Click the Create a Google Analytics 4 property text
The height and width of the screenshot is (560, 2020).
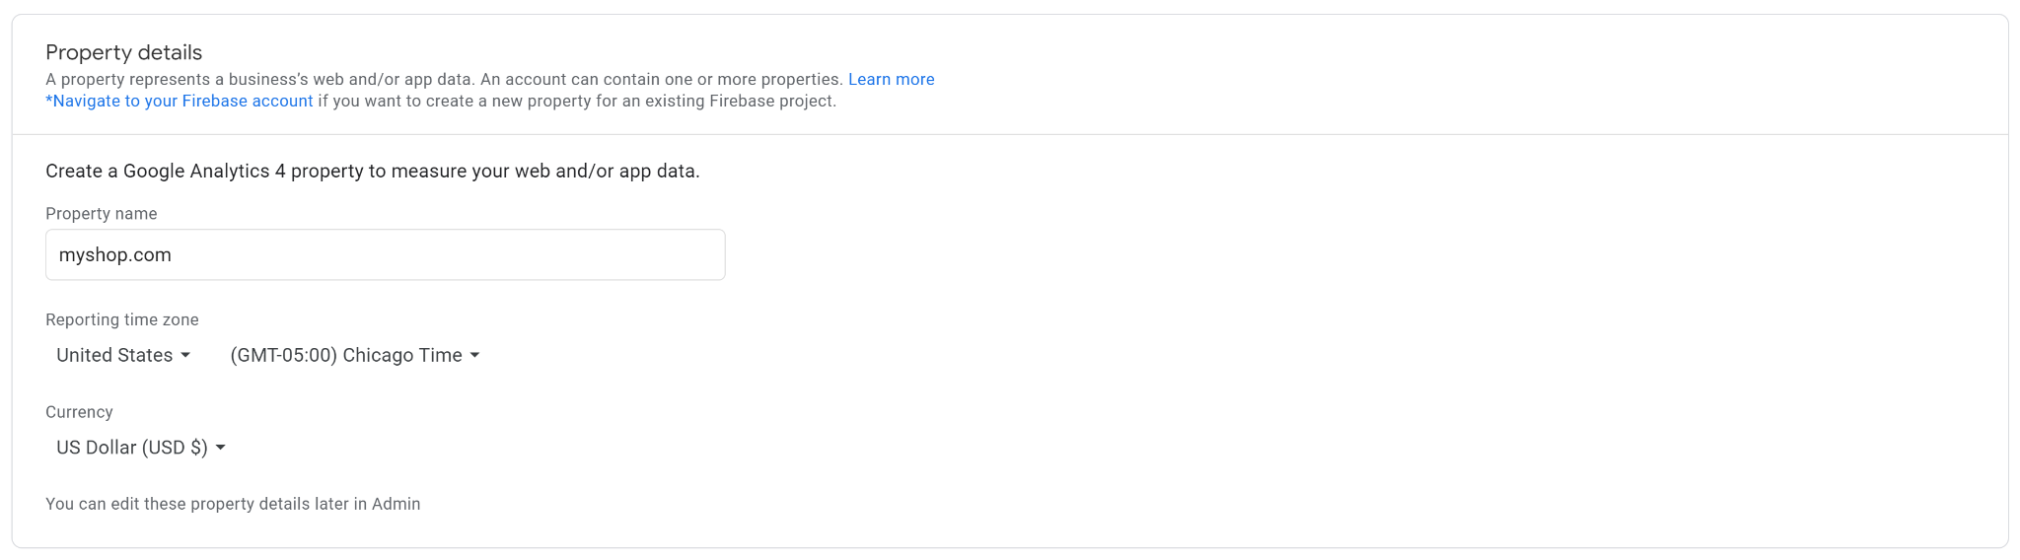372,171
